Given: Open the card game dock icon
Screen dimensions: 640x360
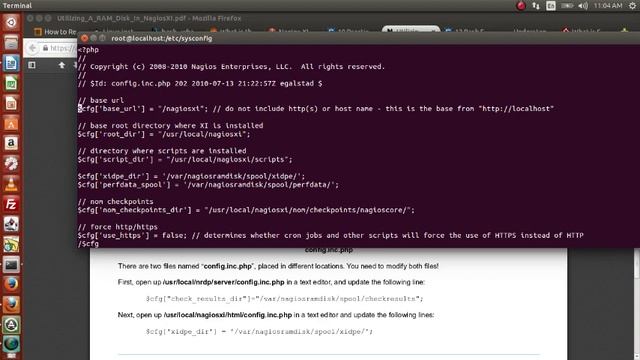Looking at the screenshot, I should pos(11,224).
